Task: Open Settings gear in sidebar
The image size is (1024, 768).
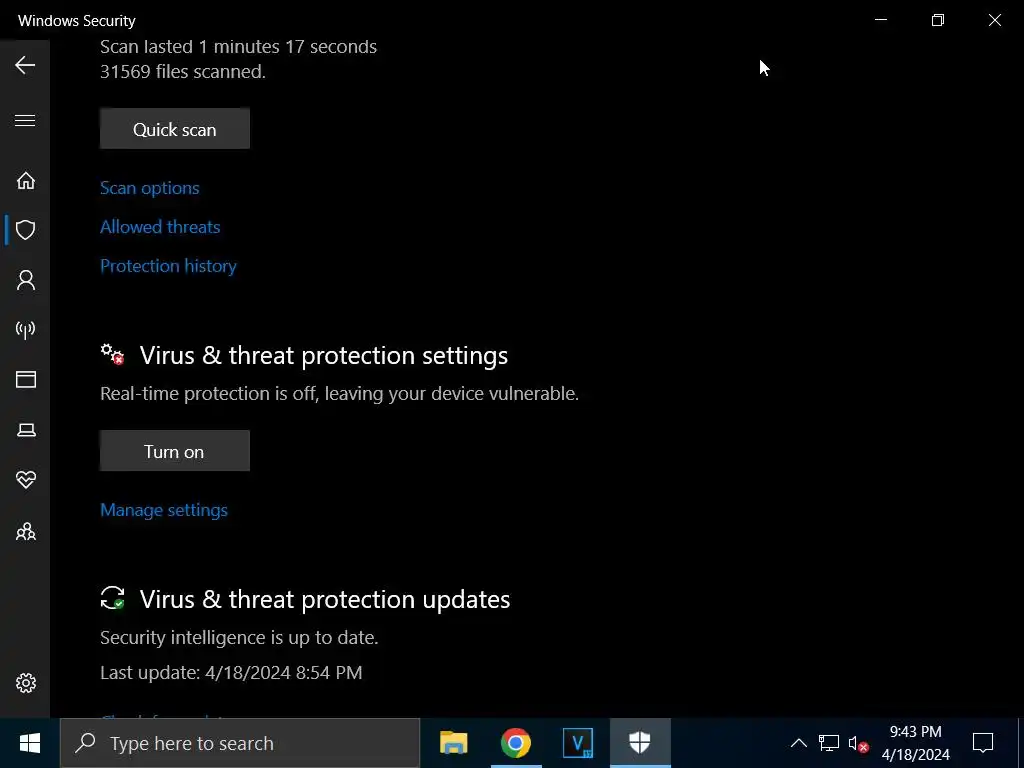Action: 25,683
